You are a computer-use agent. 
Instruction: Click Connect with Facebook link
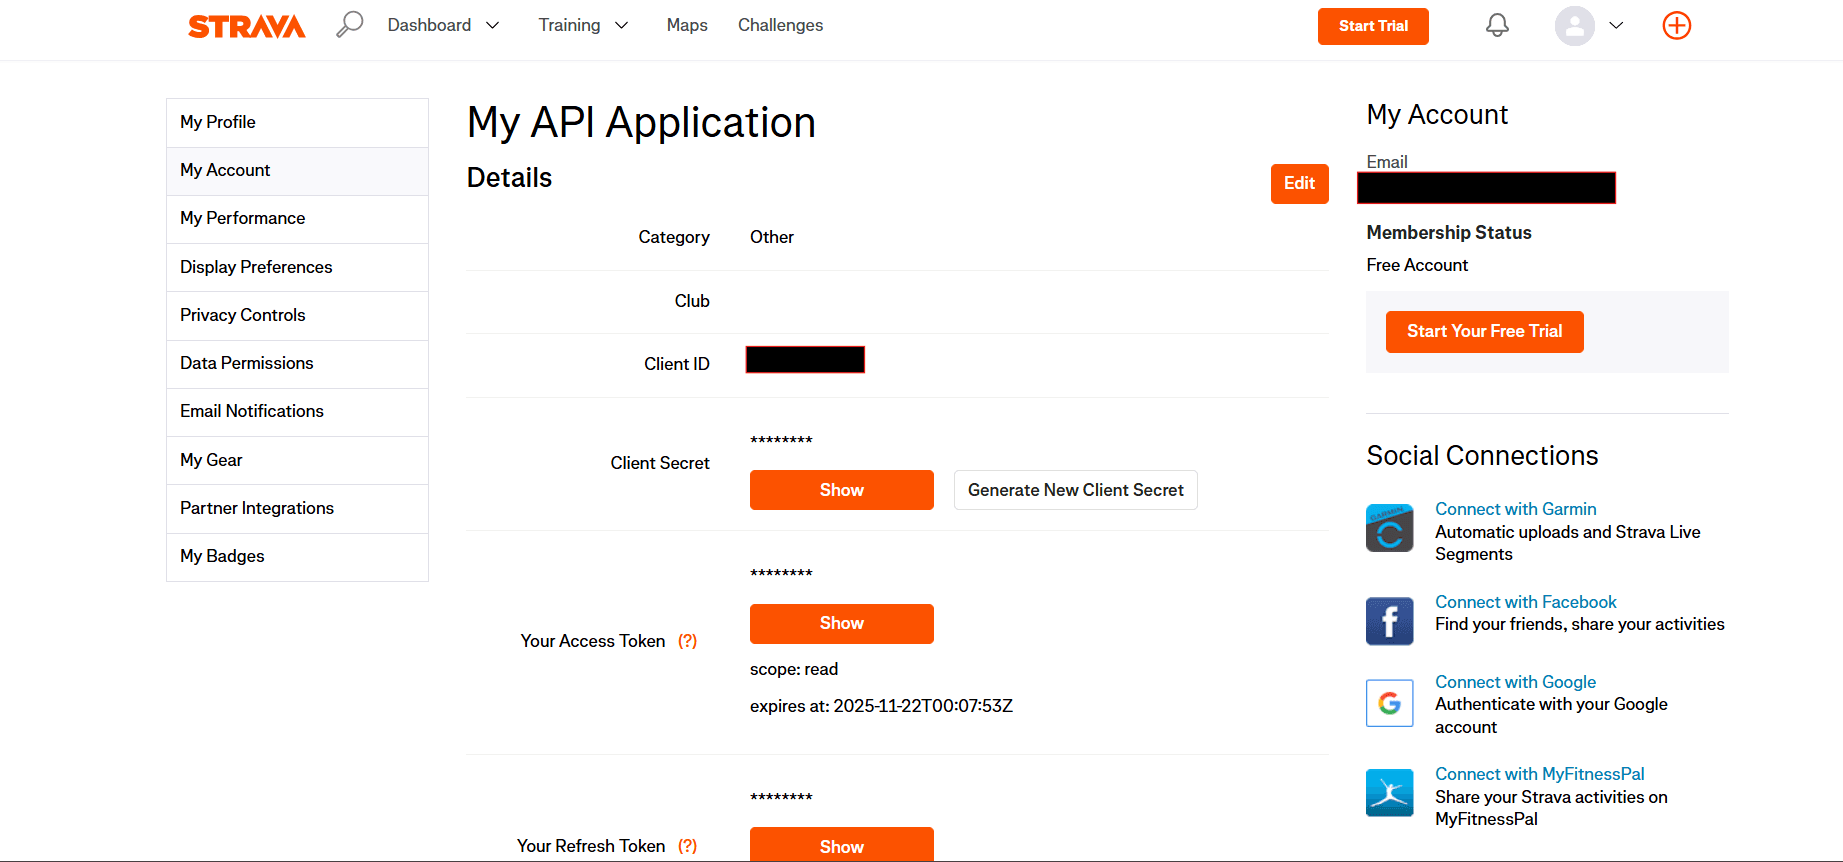pyautogui.click(x=1525, y=602)
